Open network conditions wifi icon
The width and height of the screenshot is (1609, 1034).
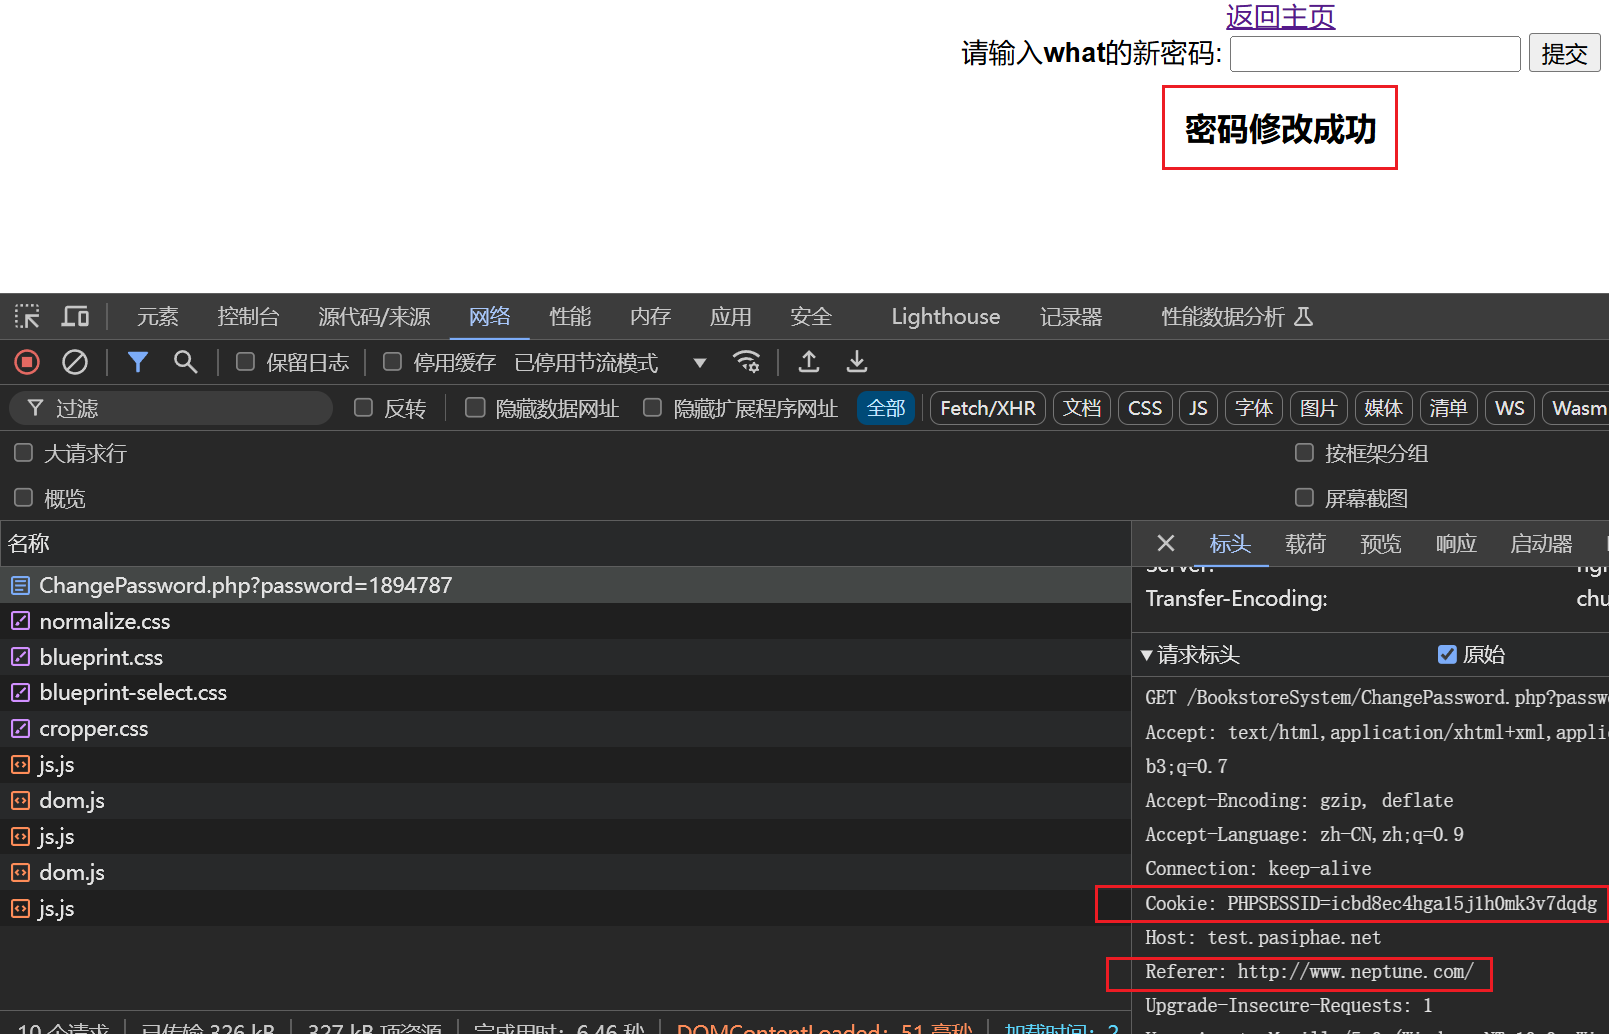point(746,362)
